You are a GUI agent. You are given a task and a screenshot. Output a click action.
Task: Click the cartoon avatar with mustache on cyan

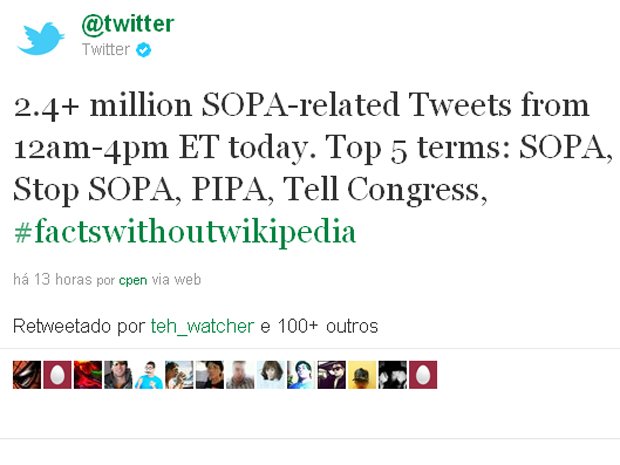[148, 374]
